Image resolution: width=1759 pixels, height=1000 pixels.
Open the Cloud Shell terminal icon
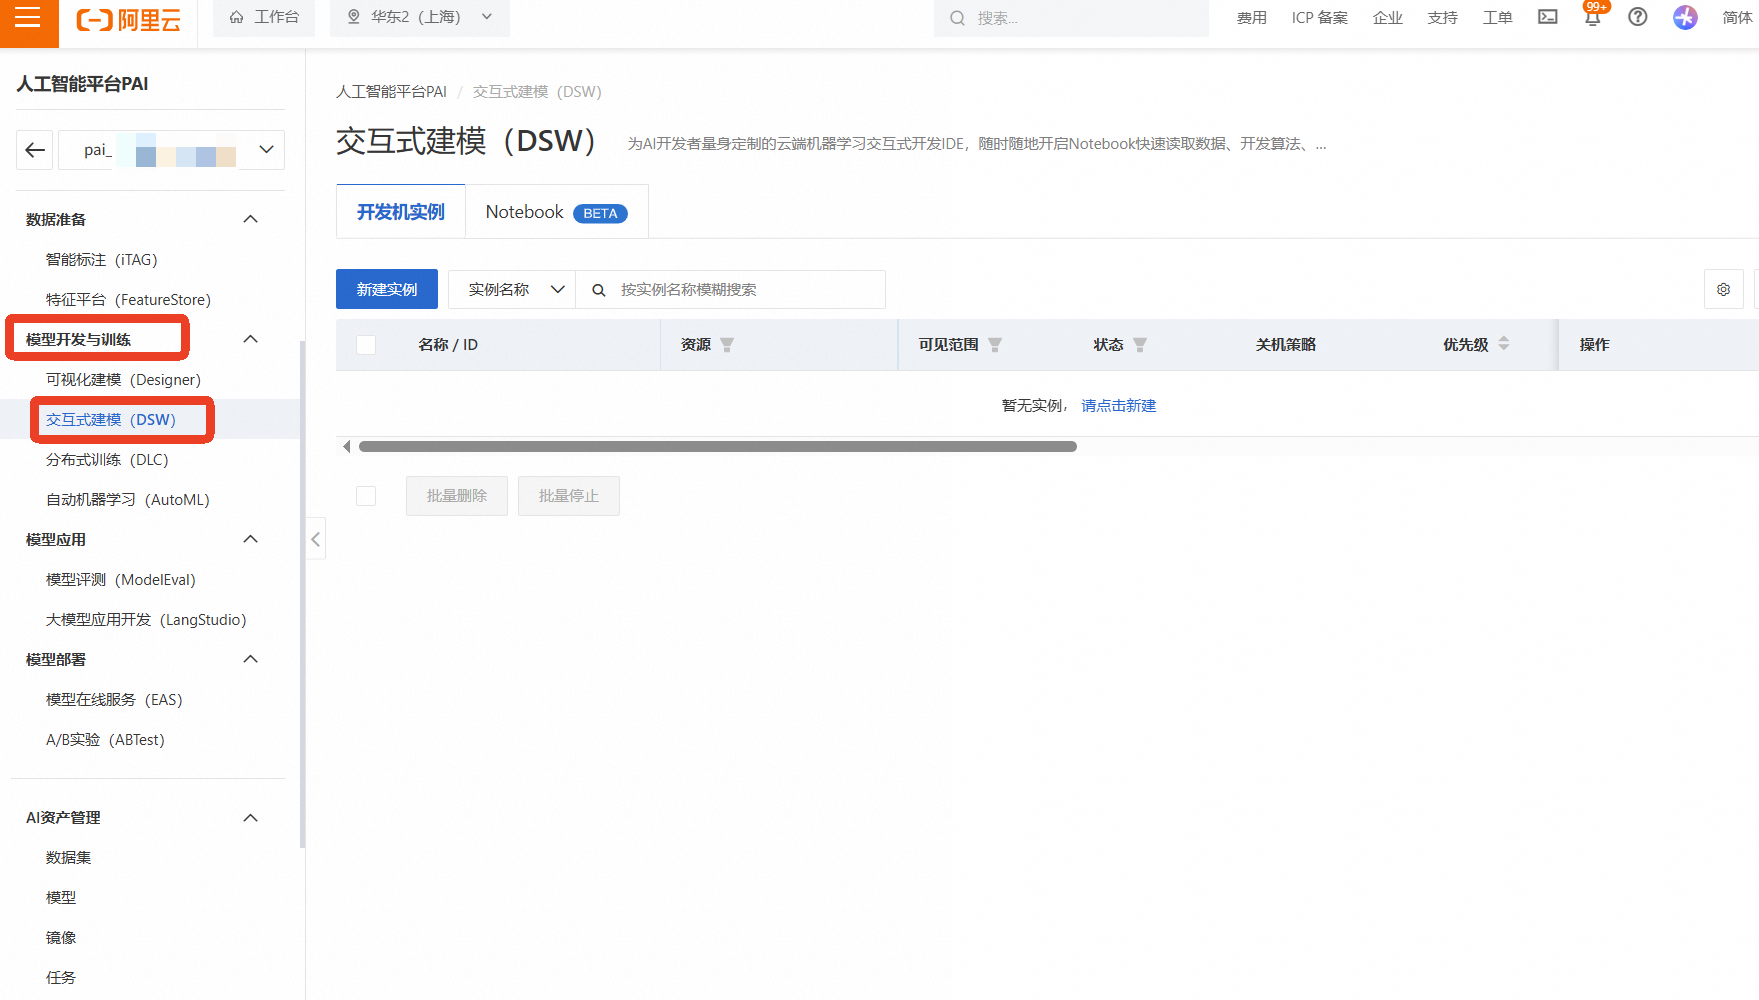click(x=1548, y=17)
